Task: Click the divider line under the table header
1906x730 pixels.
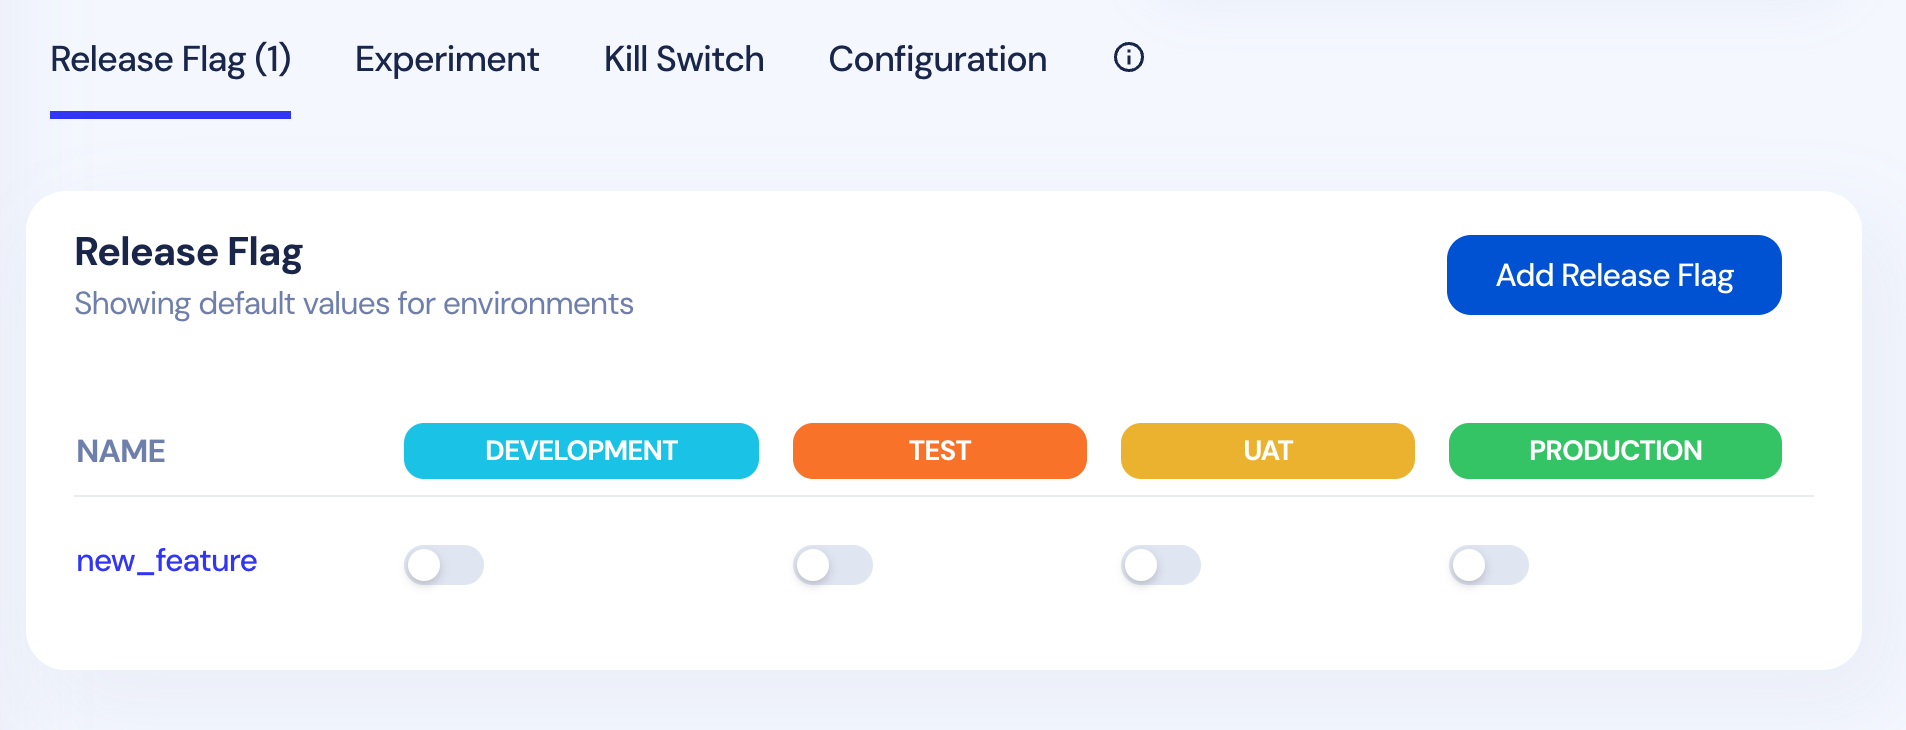Action: (944, 496)
